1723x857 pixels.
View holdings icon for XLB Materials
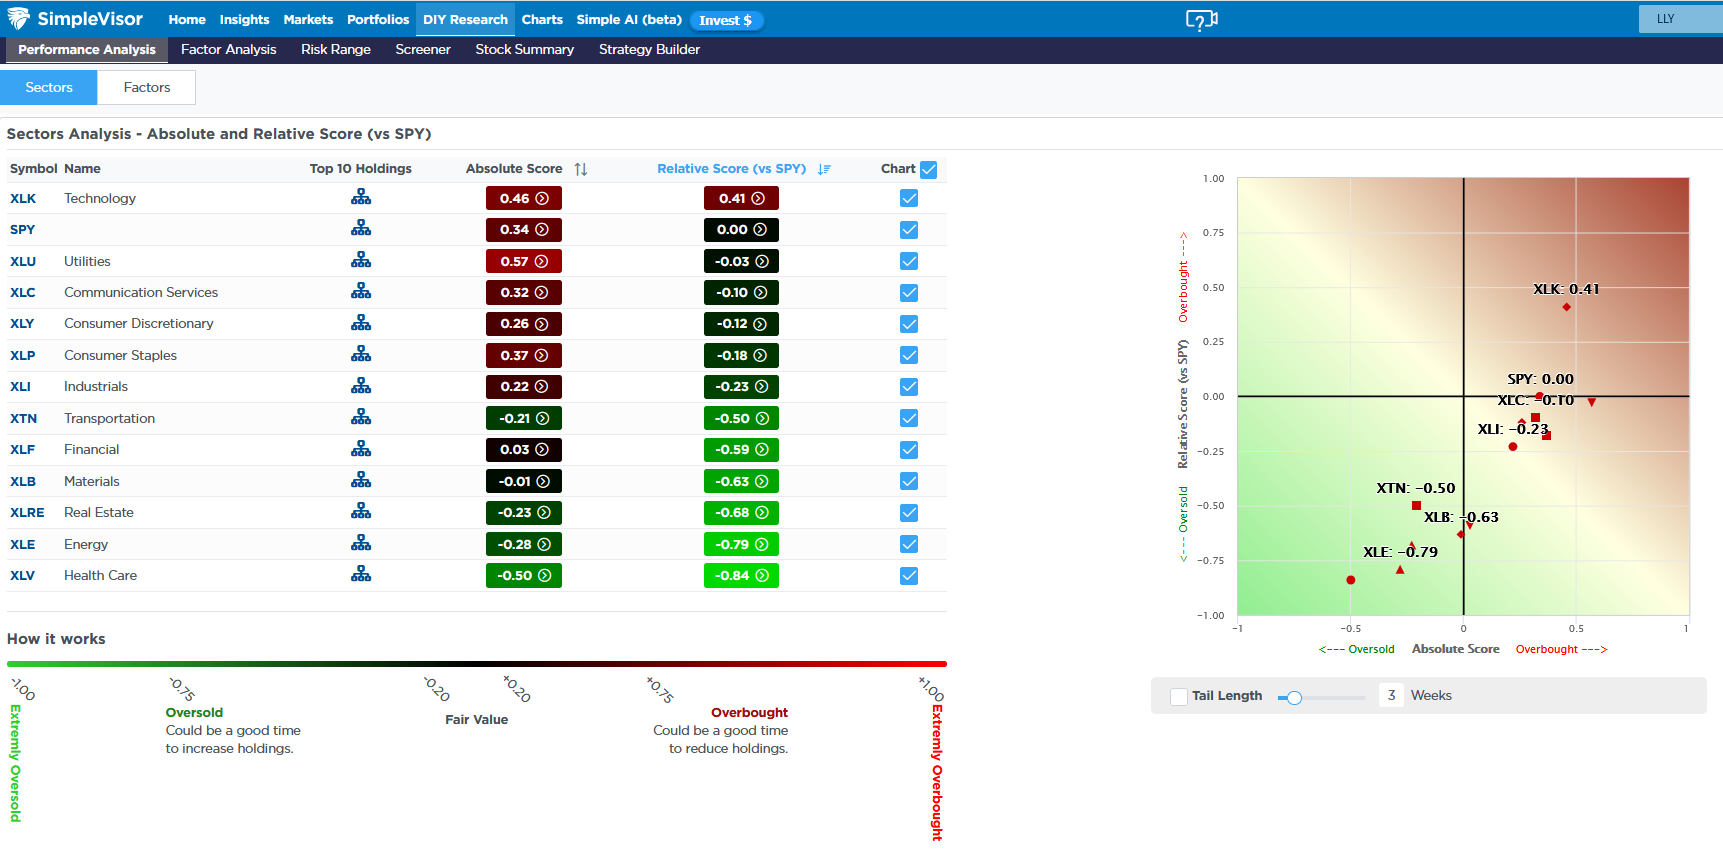pos(361,480)
